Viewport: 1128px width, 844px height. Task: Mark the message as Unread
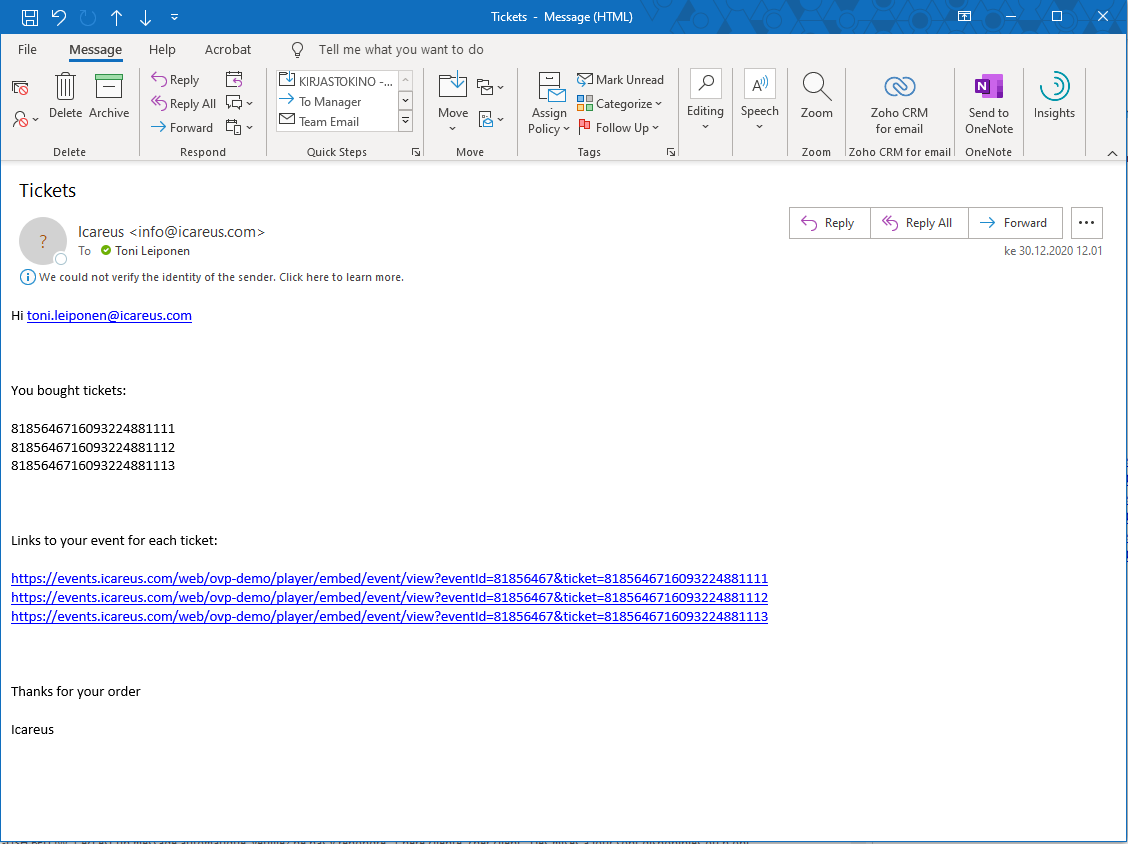[620, 80]
